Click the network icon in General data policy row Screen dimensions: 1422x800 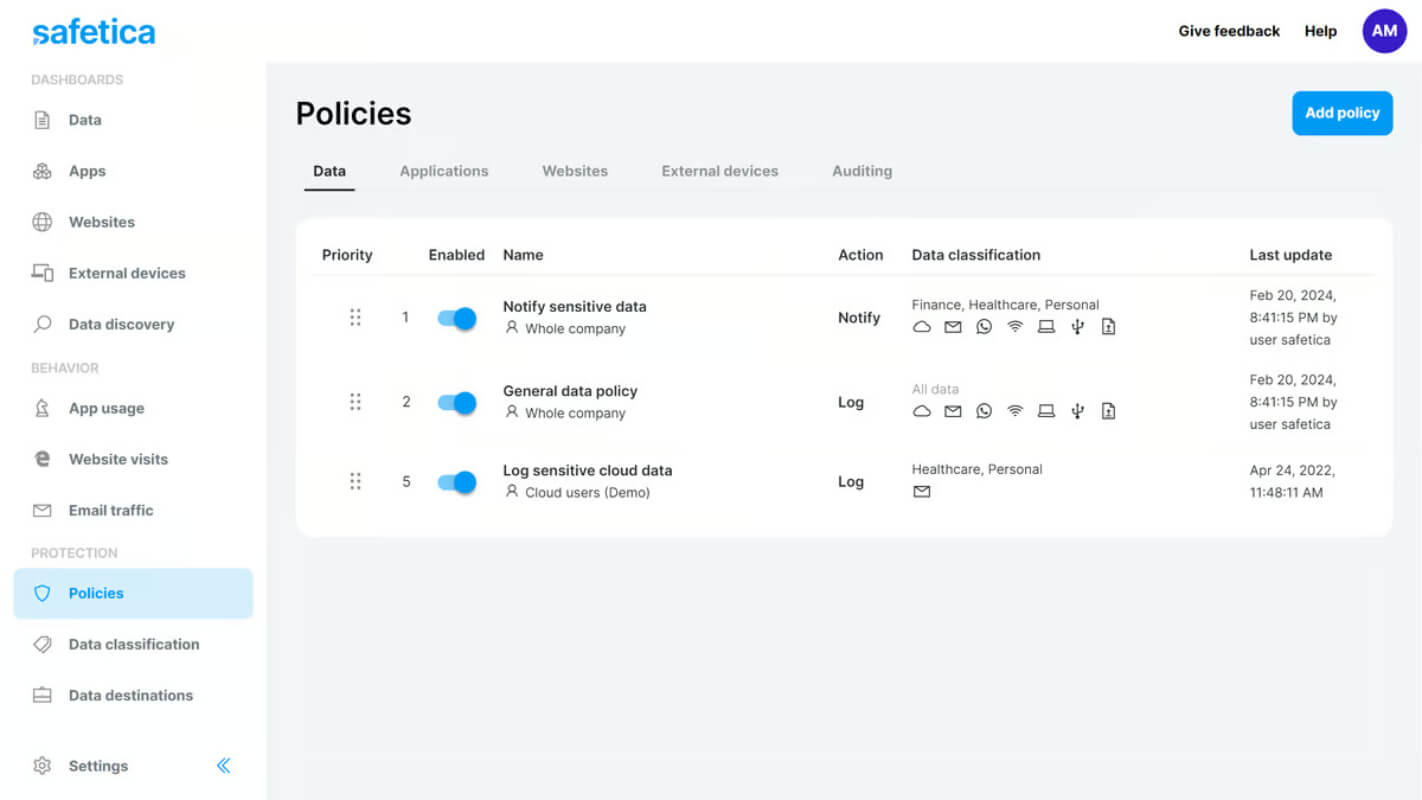click(x=1015, y=411)
